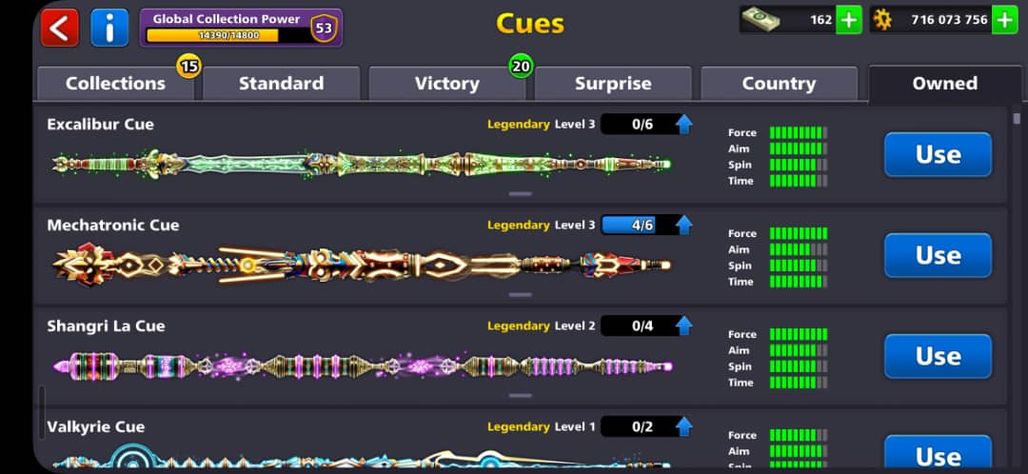Add coins with green plus beside 716 073 756
The width and height of the screenshot is (1028, 474).
[1005, 20]
